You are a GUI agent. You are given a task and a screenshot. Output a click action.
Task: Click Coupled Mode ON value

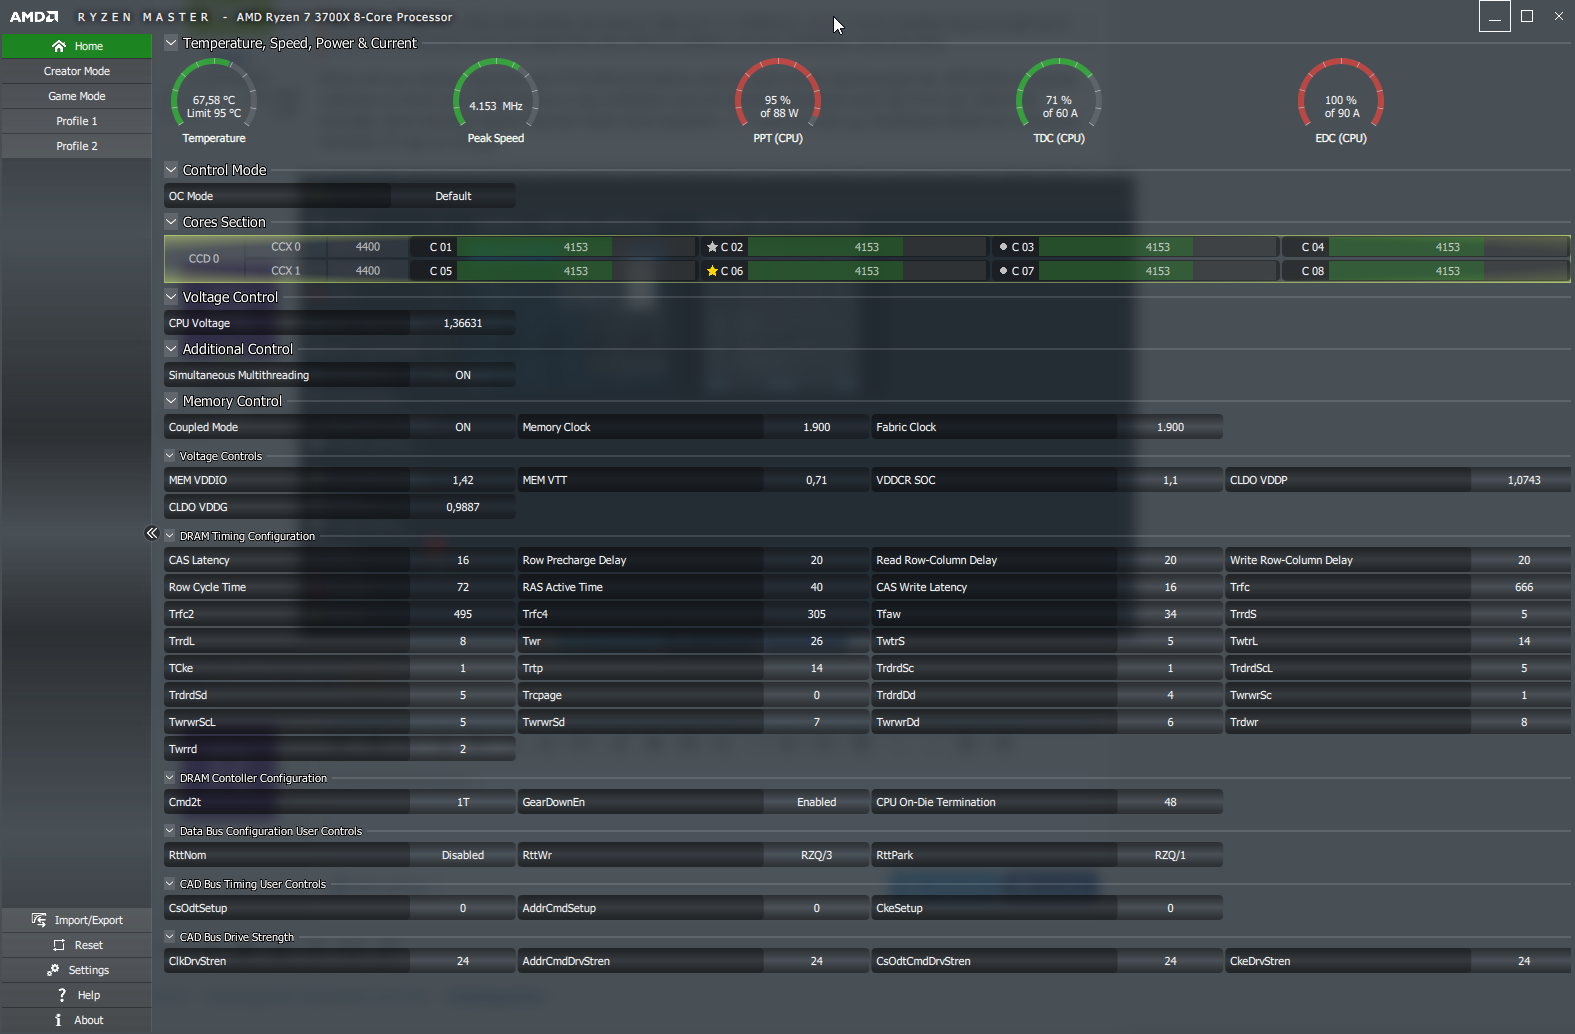pos(463,427)
